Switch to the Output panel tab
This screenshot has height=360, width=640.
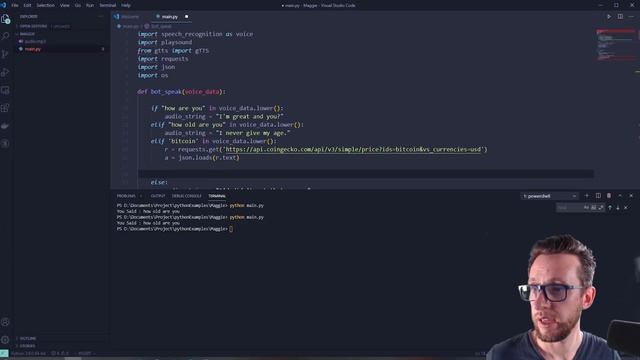pyautogui.click(x=158, y=196)
